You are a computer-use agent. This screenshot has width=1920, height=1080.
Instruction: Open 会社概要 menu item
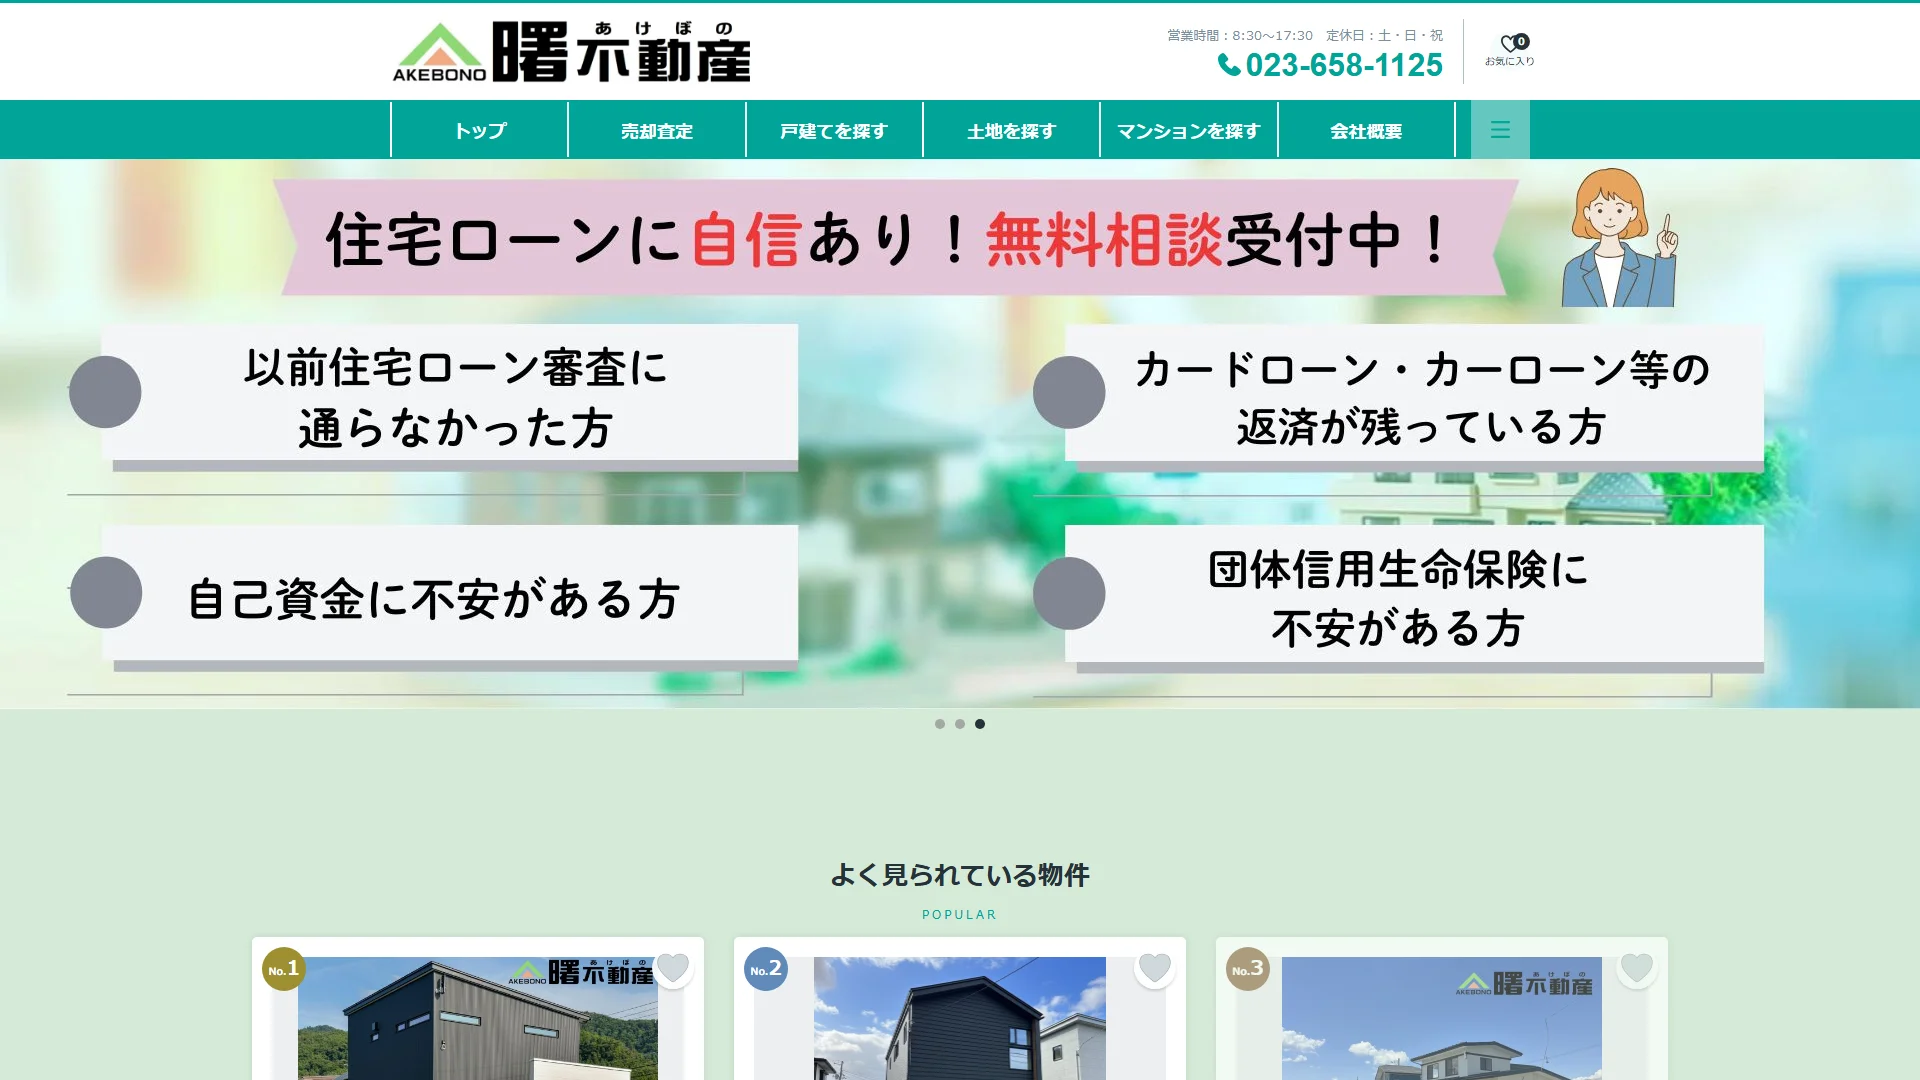click(x=1366, y=130)
